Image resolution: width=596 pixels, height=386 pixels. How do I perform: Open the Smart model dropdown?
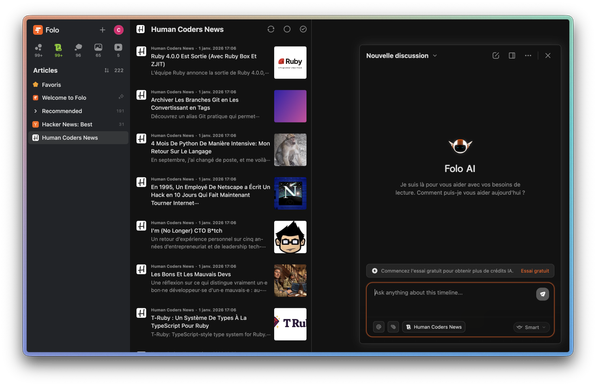click(x=531, y=327)
